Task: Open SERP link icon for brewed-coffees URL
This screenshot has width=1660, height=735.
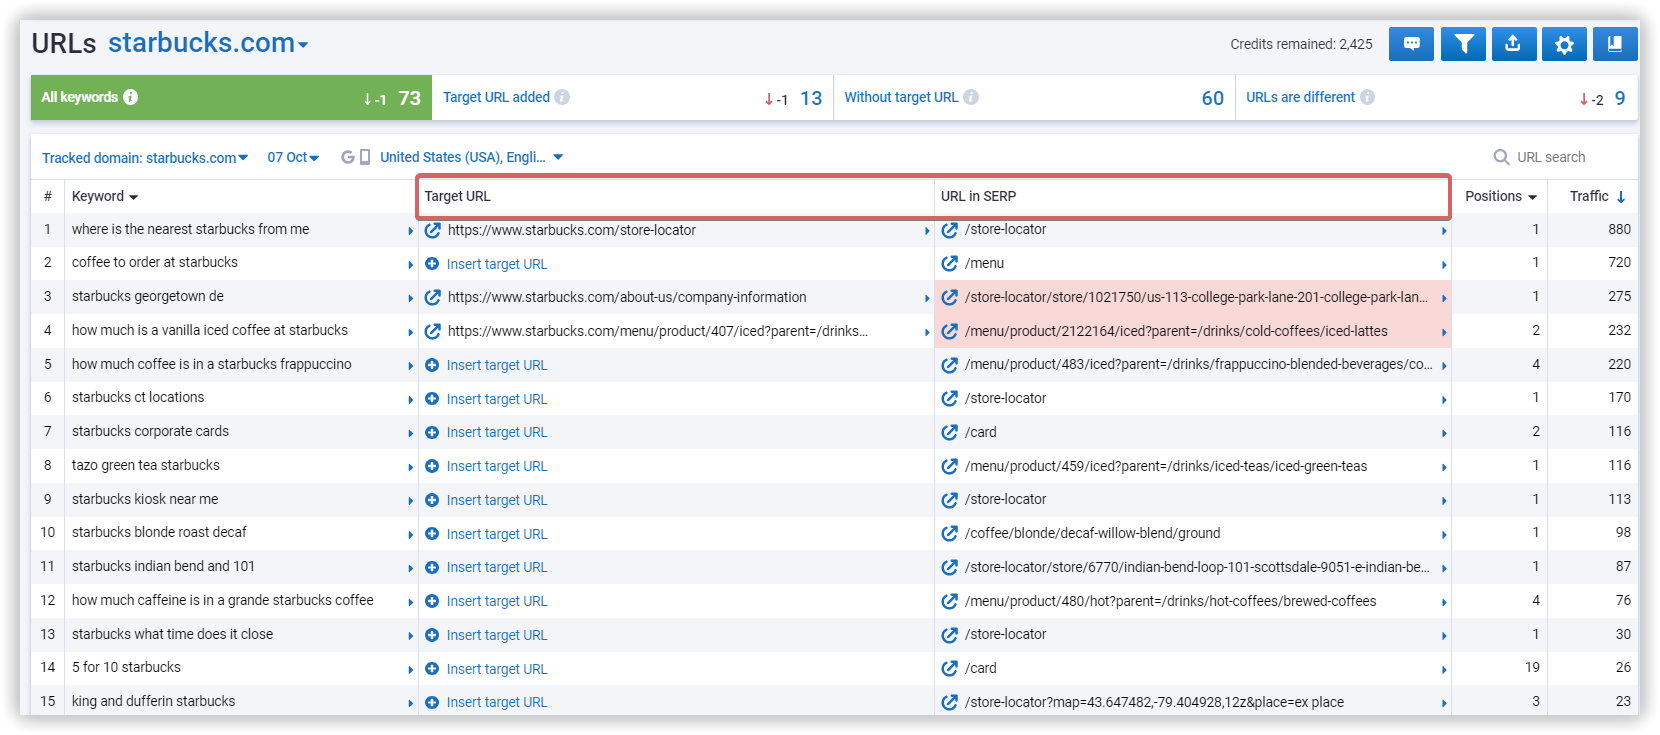Action: click(950, 601)
